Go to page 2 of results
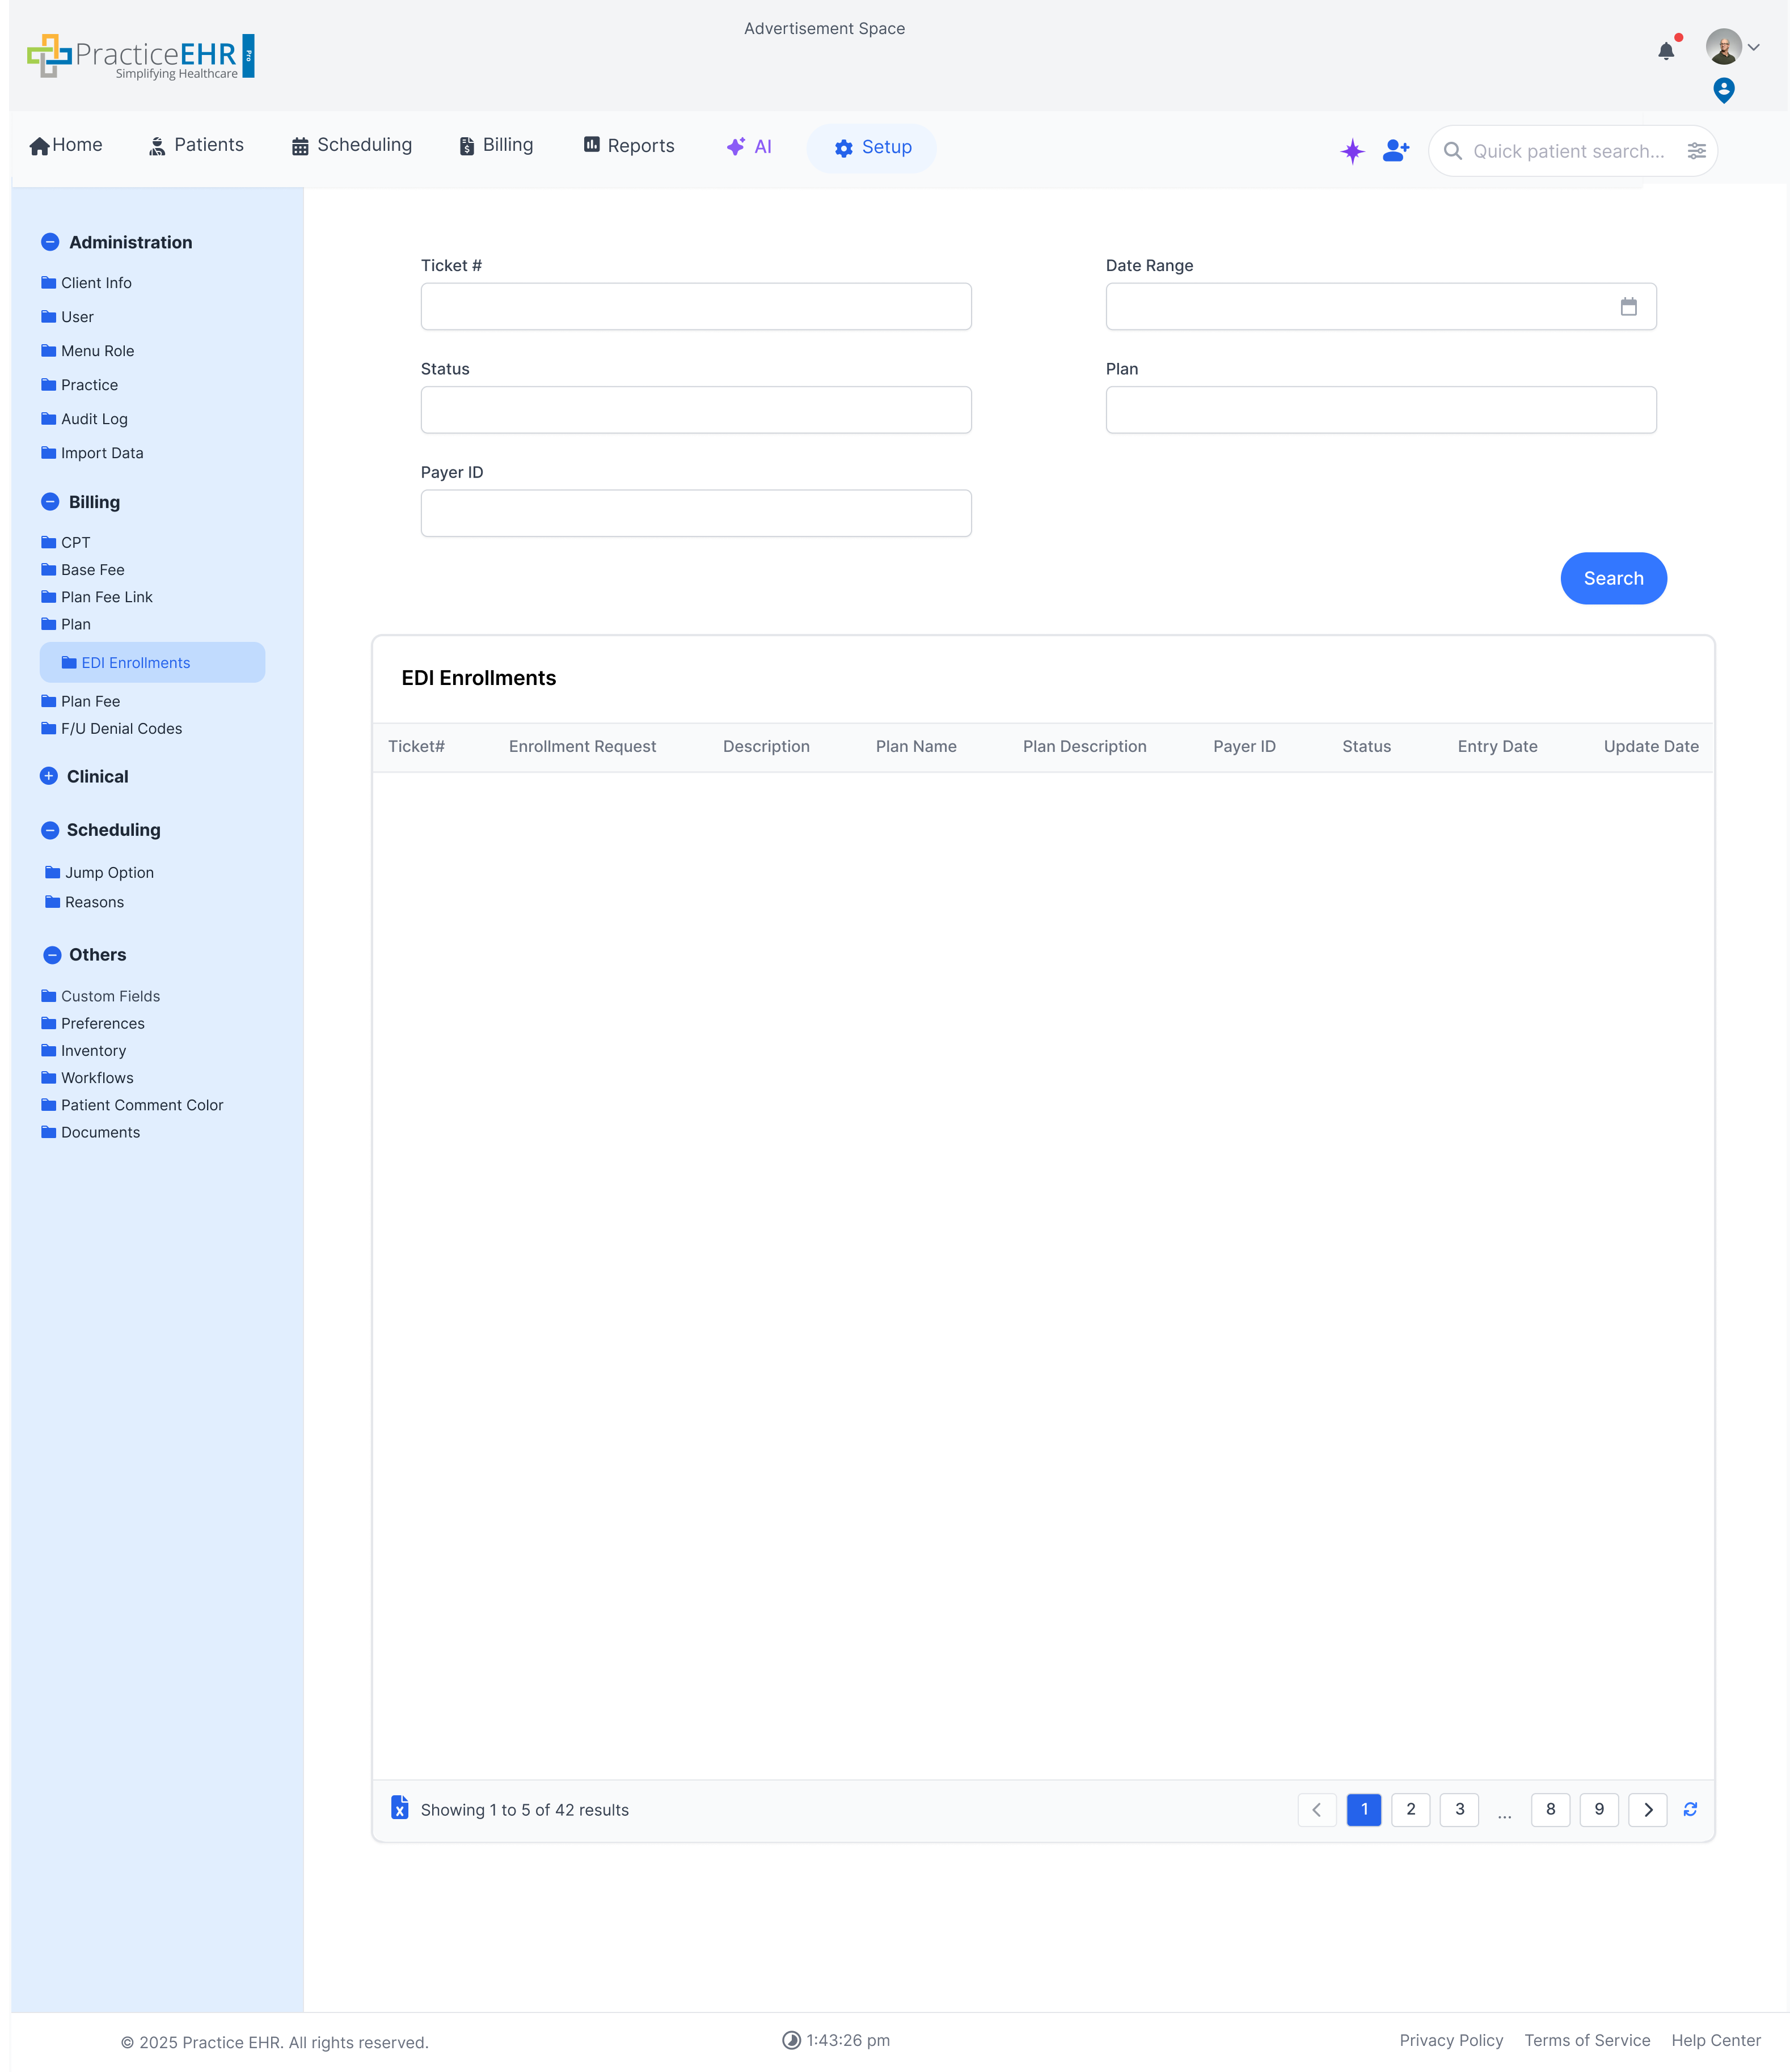1790x2072 pixels. pyautogui.click(x=1411, y=1809)
